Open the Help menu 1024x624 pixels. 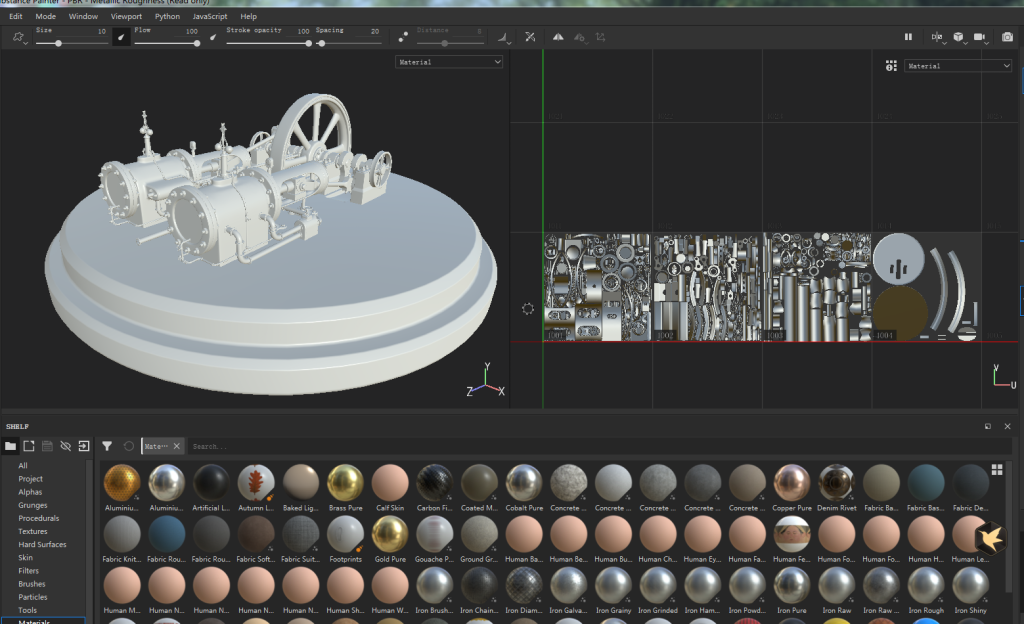click(249, 16)
